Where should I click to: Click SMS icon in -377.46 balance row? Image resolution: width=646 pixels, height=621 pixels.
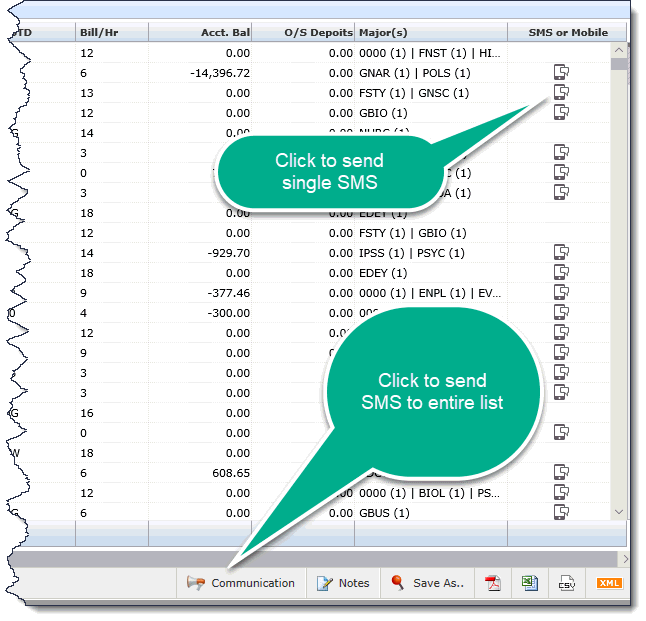[561, 293]
